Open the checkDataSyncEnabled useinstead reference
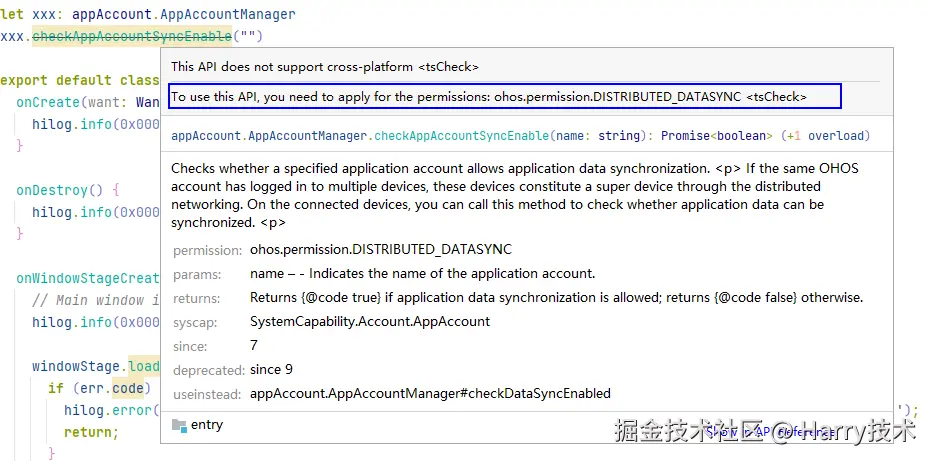Screen dimensions: 932x461 click(430, 393)
